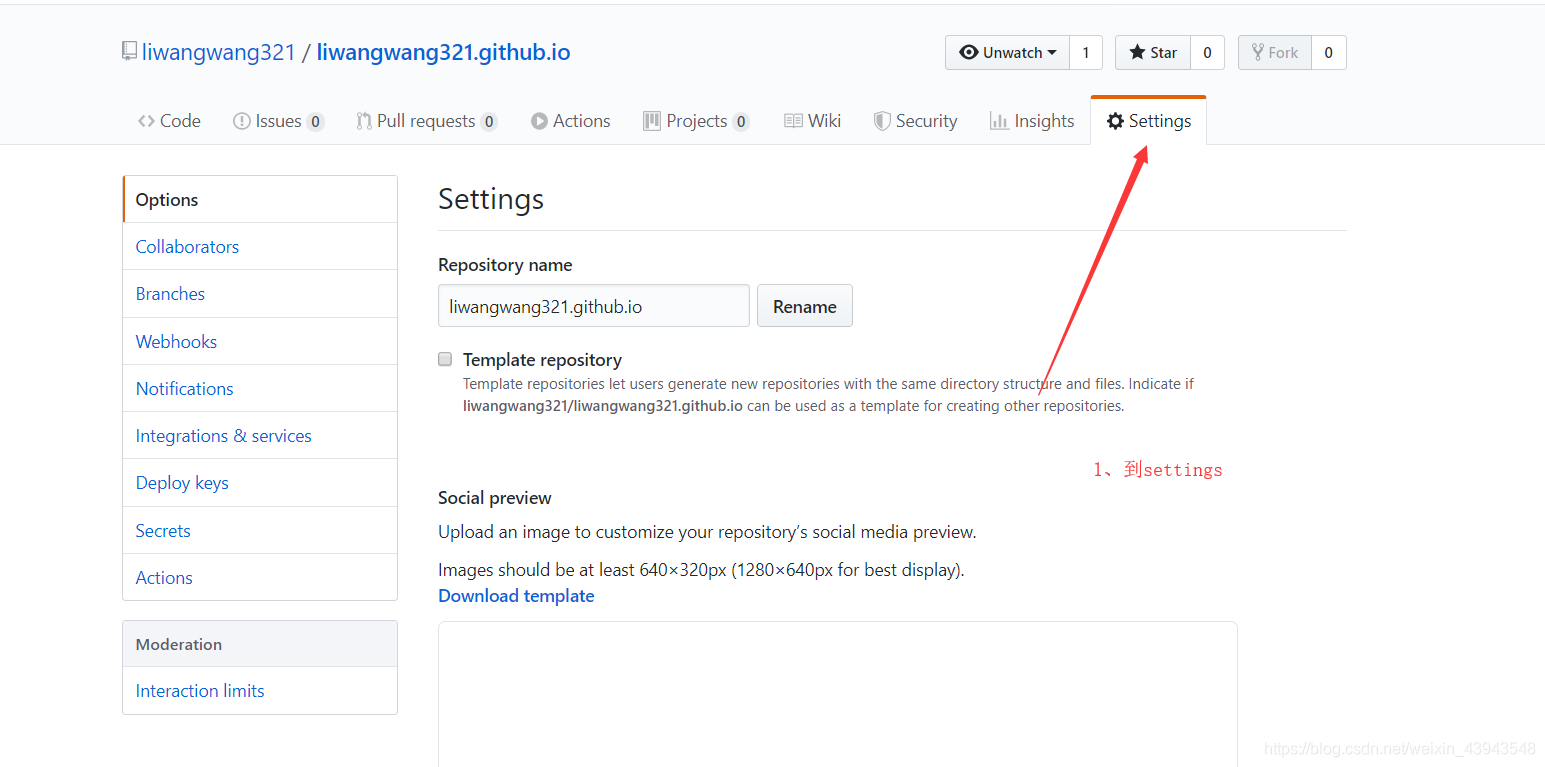This screenshot has width=1545, height=767.
Task: Click the forks count next to Fork
Action: click(1329, 52)
